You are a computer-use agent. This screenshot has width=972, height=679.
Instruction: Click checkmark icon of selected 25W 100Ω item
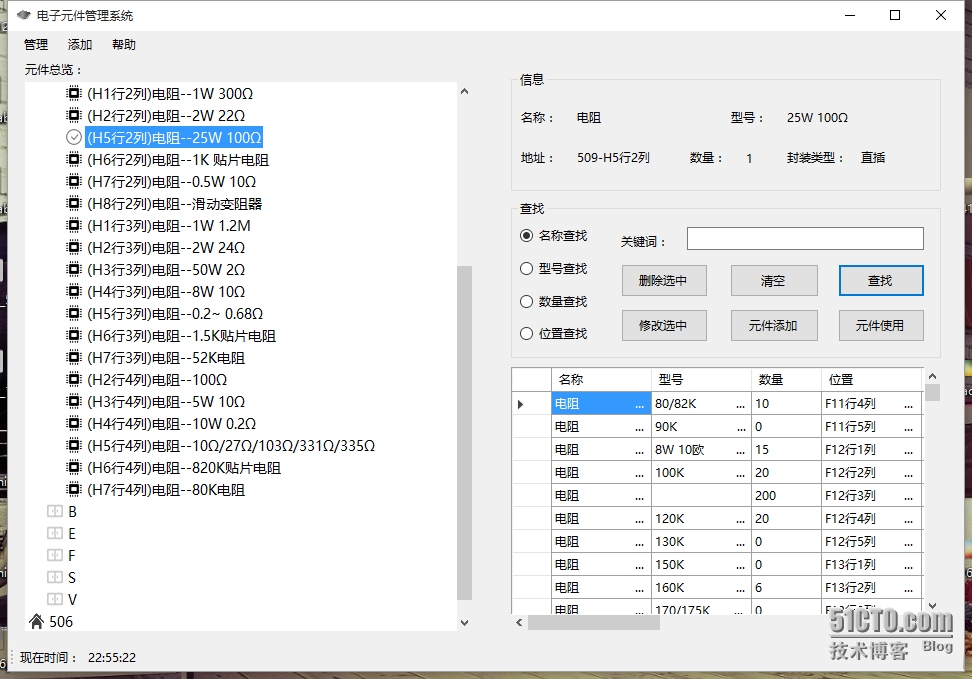[74, 137]
